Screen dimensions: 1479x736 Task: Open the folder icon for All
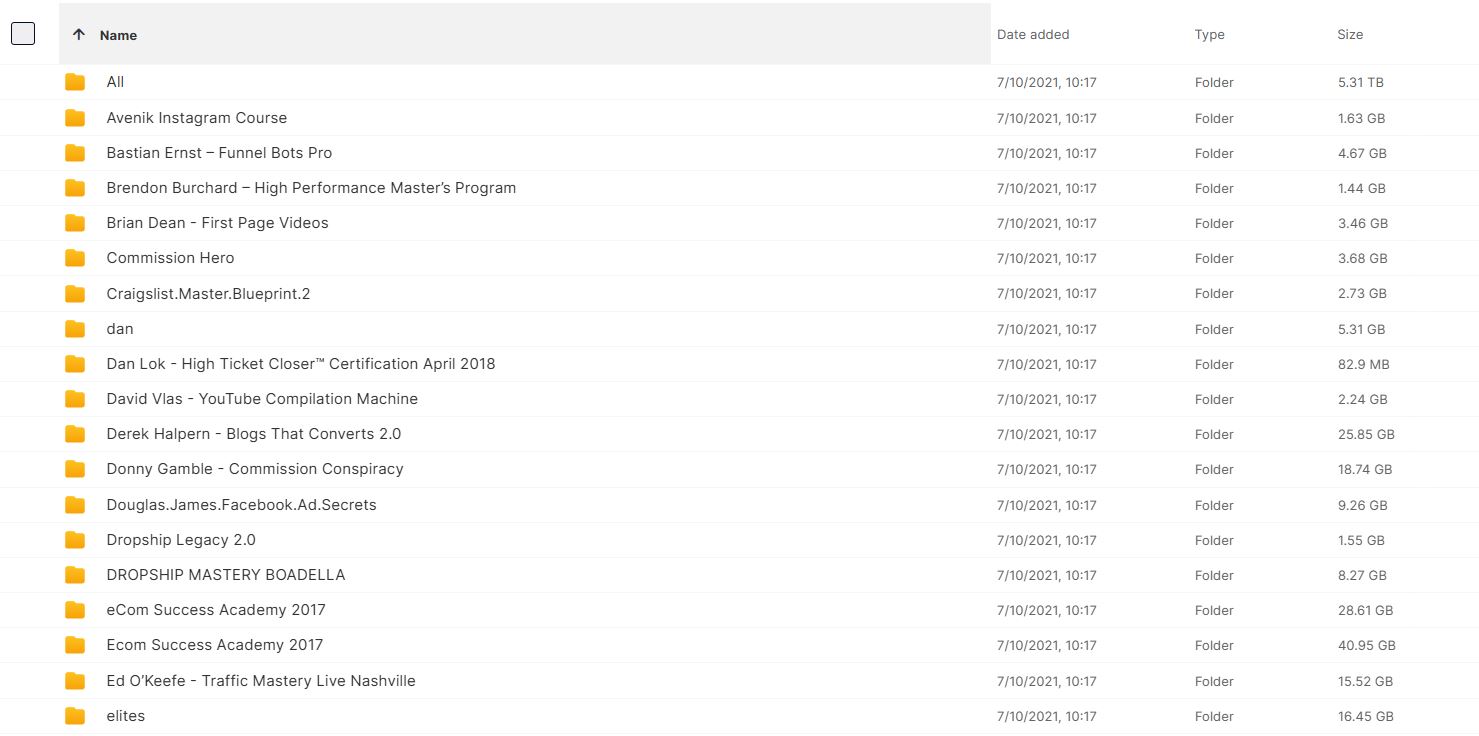(75, 82)
